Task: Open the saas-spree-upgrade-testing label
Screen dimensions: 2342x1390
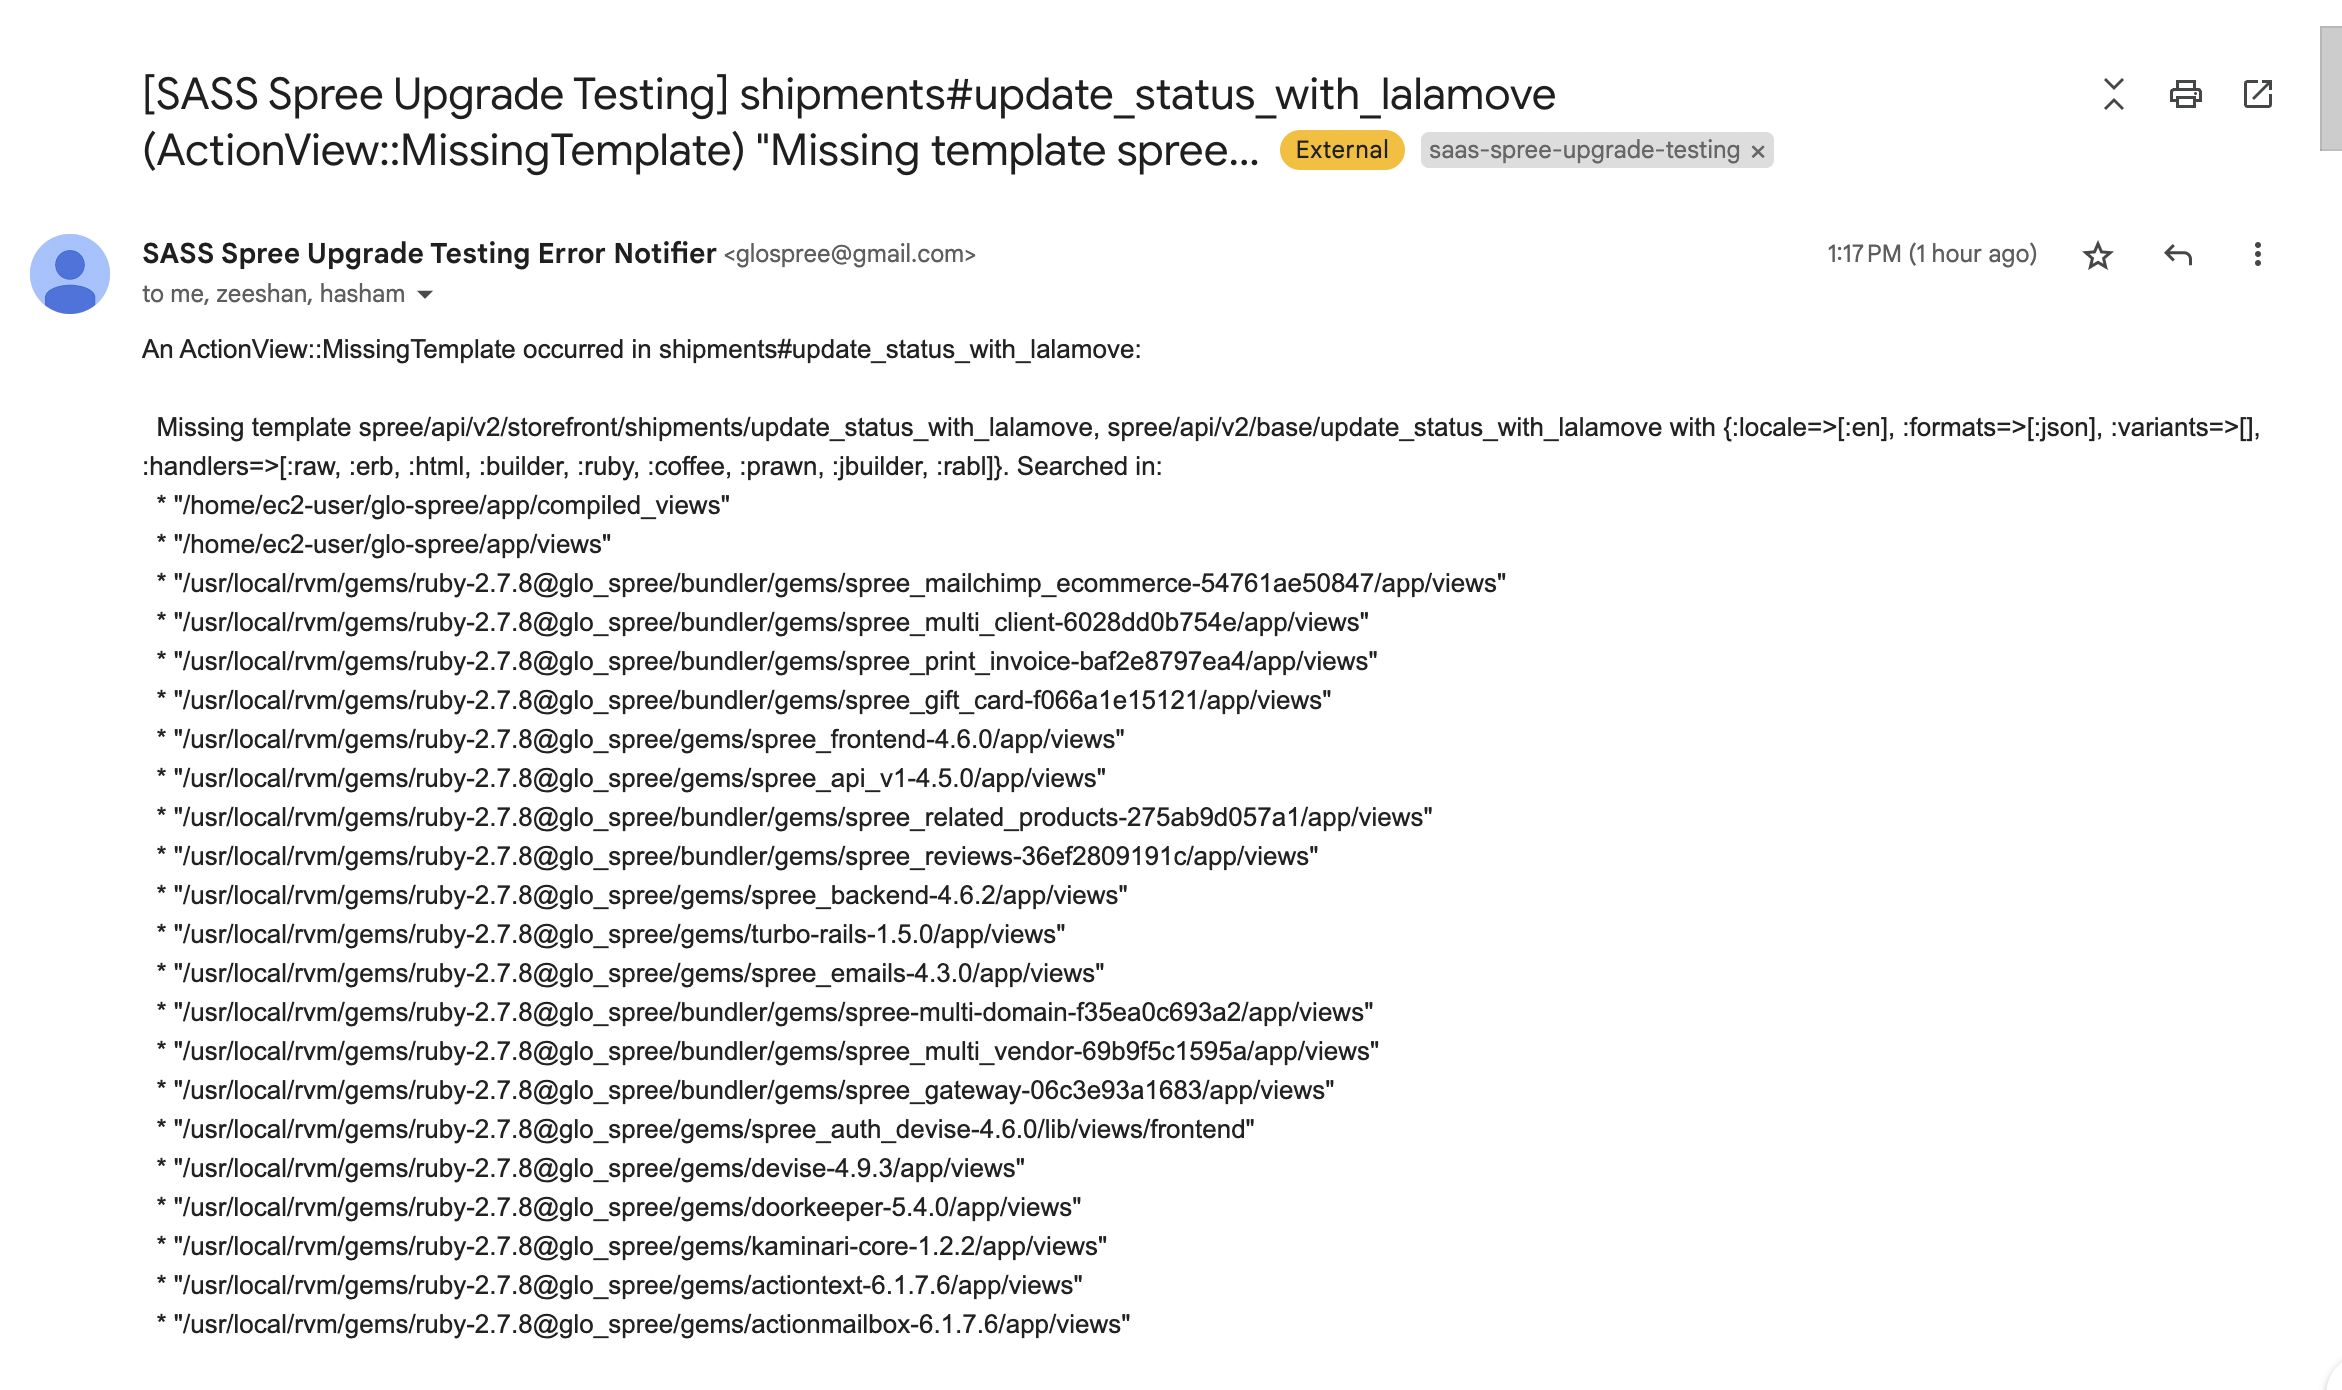Action: click(x=1584, y=150)
